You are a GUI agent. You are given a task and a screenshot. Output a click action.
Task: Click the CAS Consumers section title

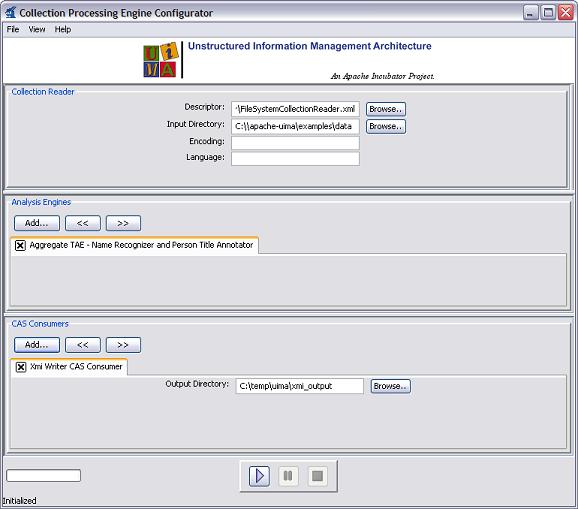coord(40,324)
